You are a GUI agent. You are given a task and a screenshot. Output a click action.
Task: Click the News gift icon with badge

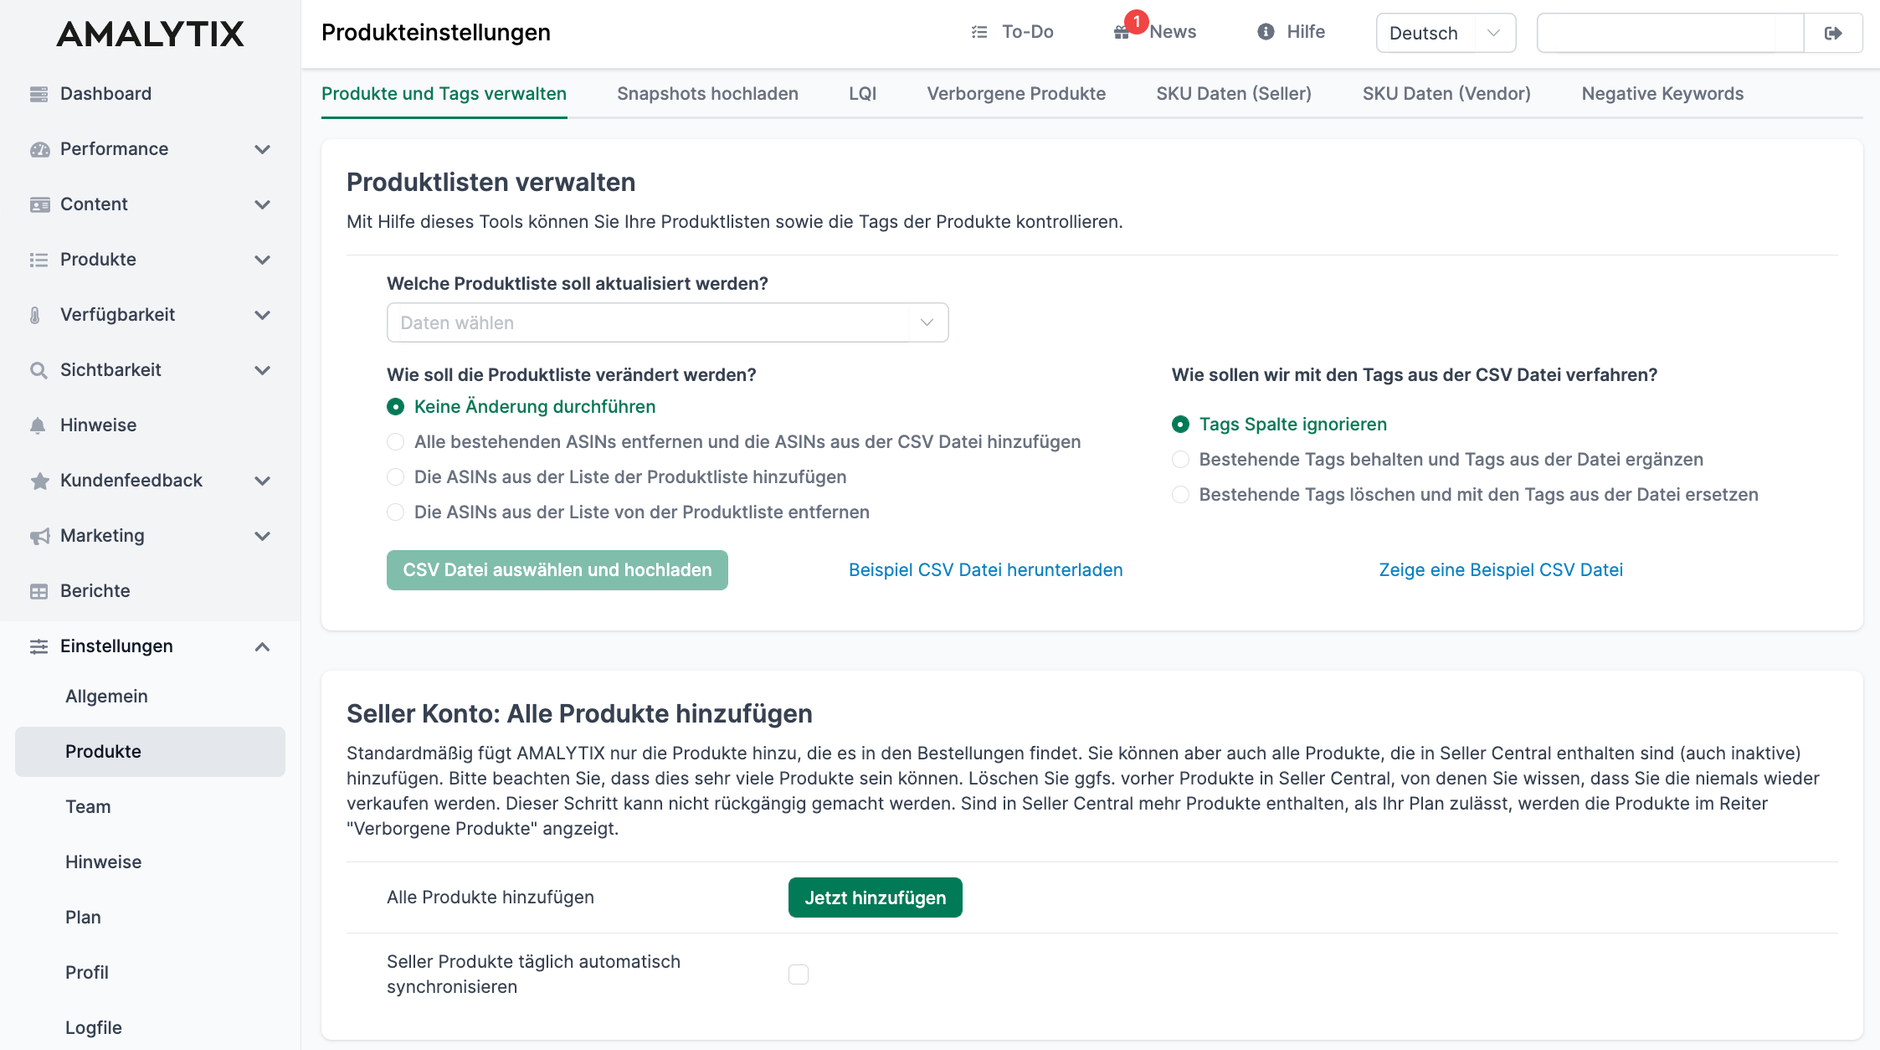(1124, 30)
